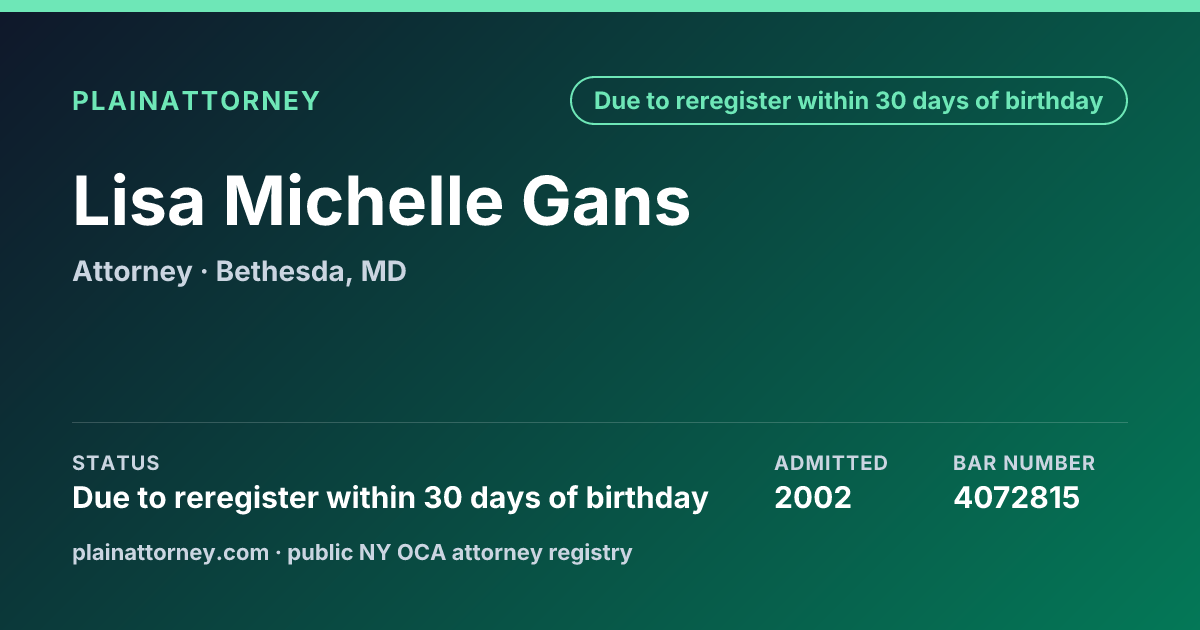
Task: Select the bold reregister status text
Action: coord(390,497)
